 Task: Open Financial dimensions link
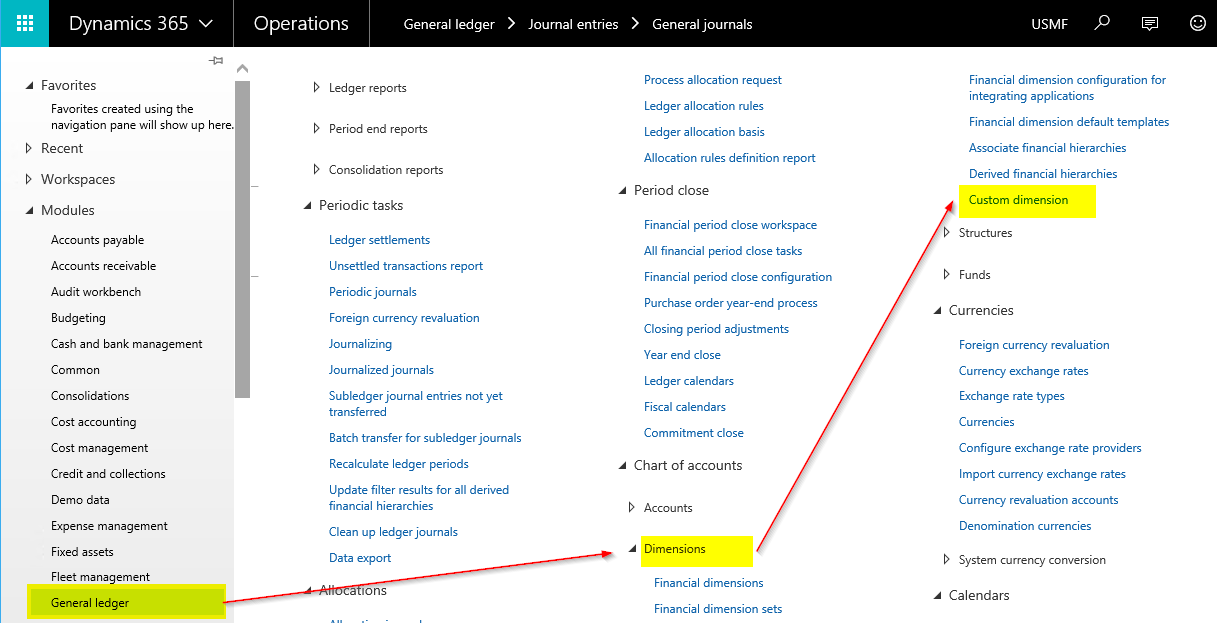point(709,583)
